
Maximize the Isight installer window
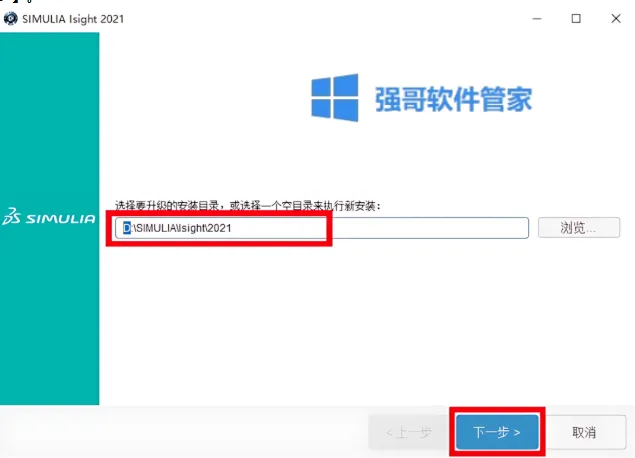click(576, 19)
